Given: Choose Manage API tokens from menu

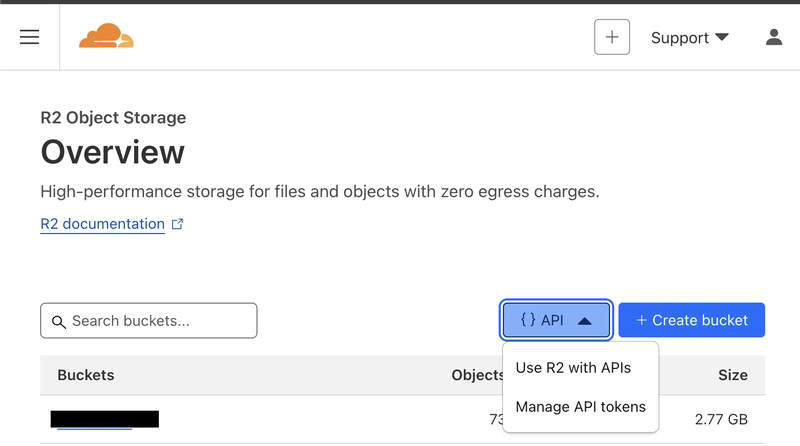Looking at the screenshot, I should [580, 407].
